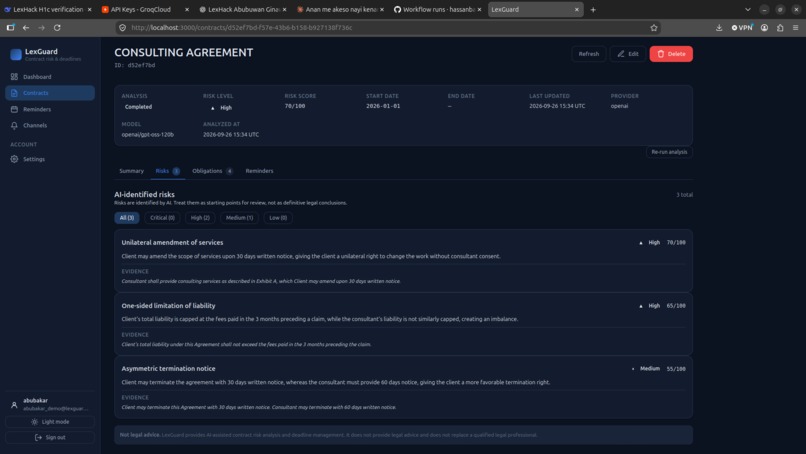The width and height of the screenshot is (806, 454).
Task: Select the Contracts sidebar item
Action: (x=50, y=93)
